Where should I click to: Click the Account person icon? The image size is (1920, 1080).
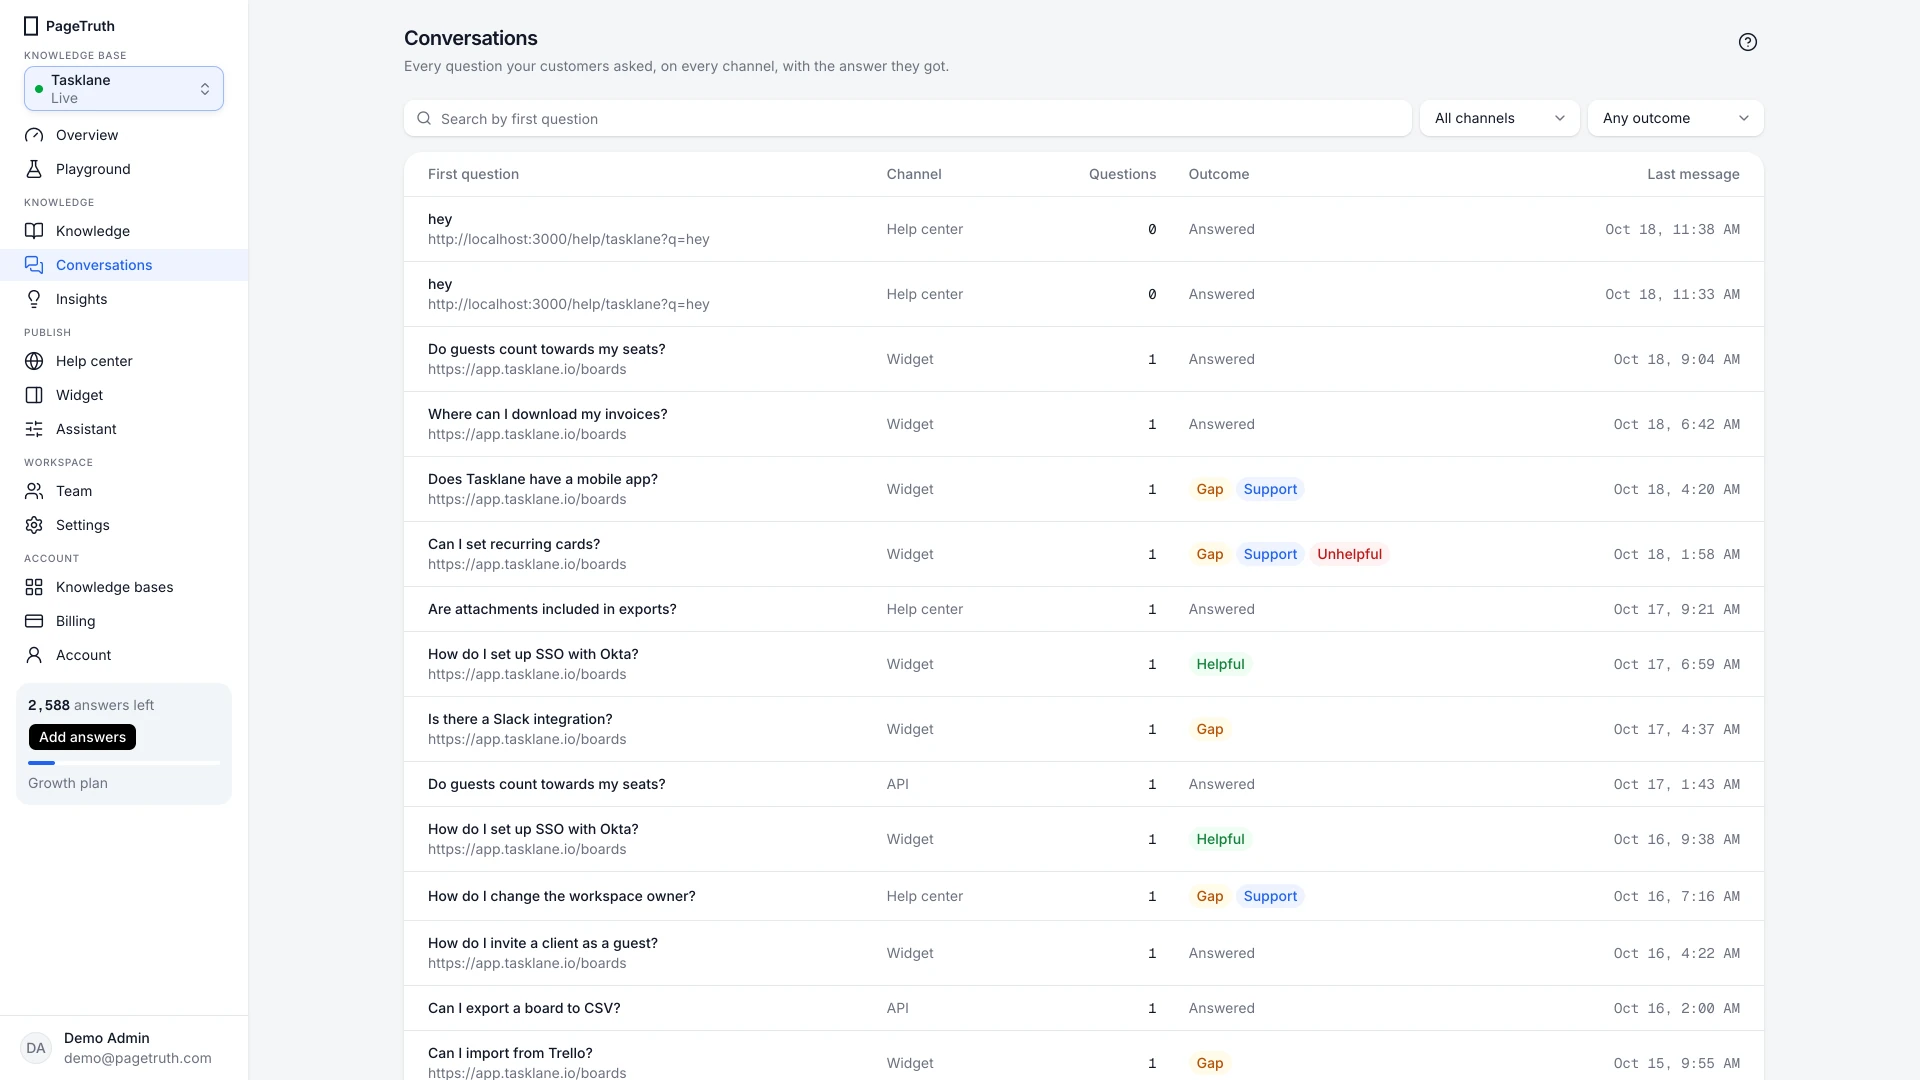tap(34, 655)
